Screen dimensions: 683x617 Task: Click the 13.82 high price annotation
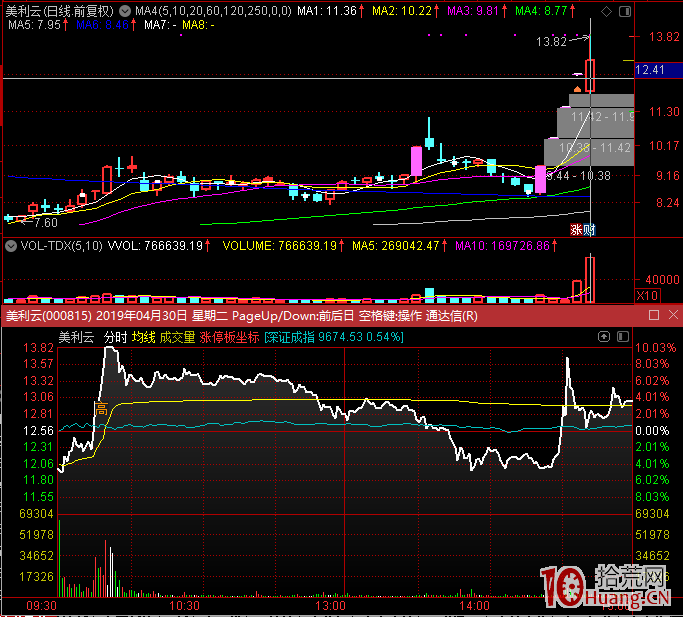tap(551, 42)
